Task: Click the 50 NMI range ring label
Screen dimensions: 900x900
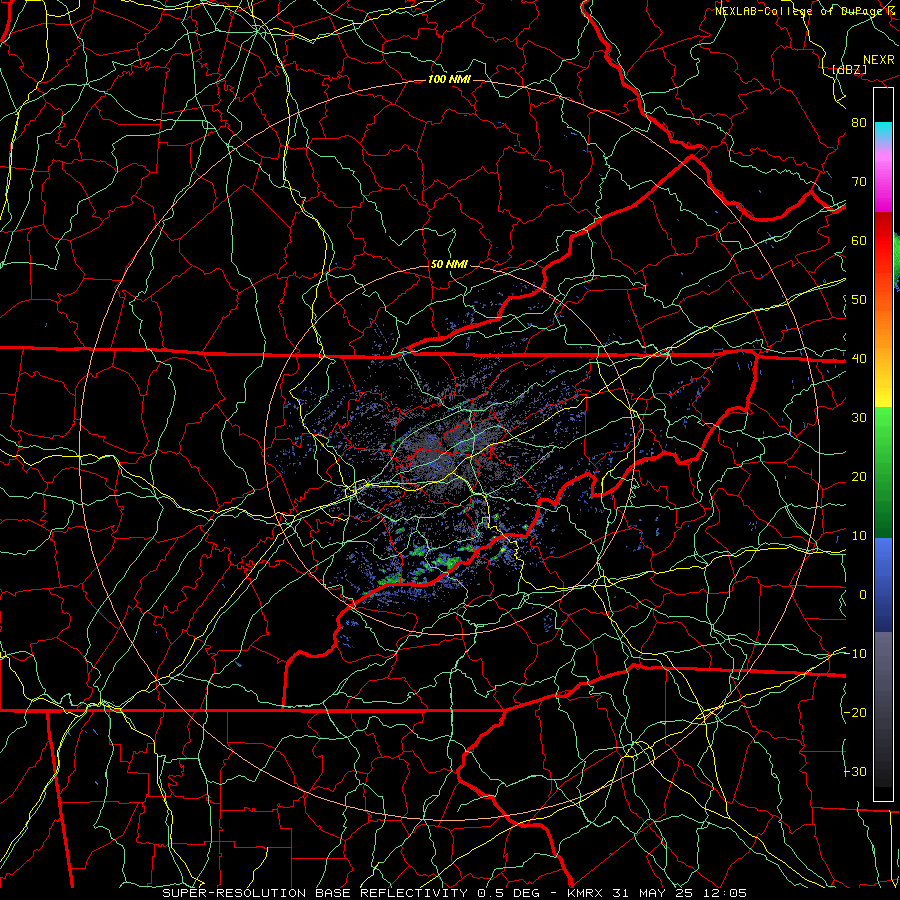Action: coord(449,265)
